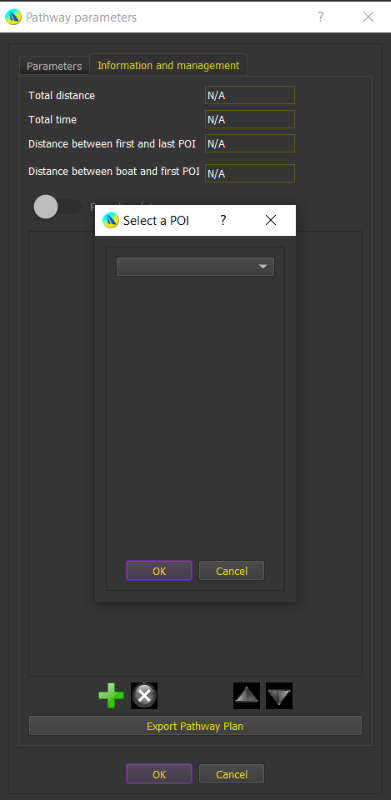Expand the POI dropdown arrow
This screenshot has width=391, height=800.
263,267
